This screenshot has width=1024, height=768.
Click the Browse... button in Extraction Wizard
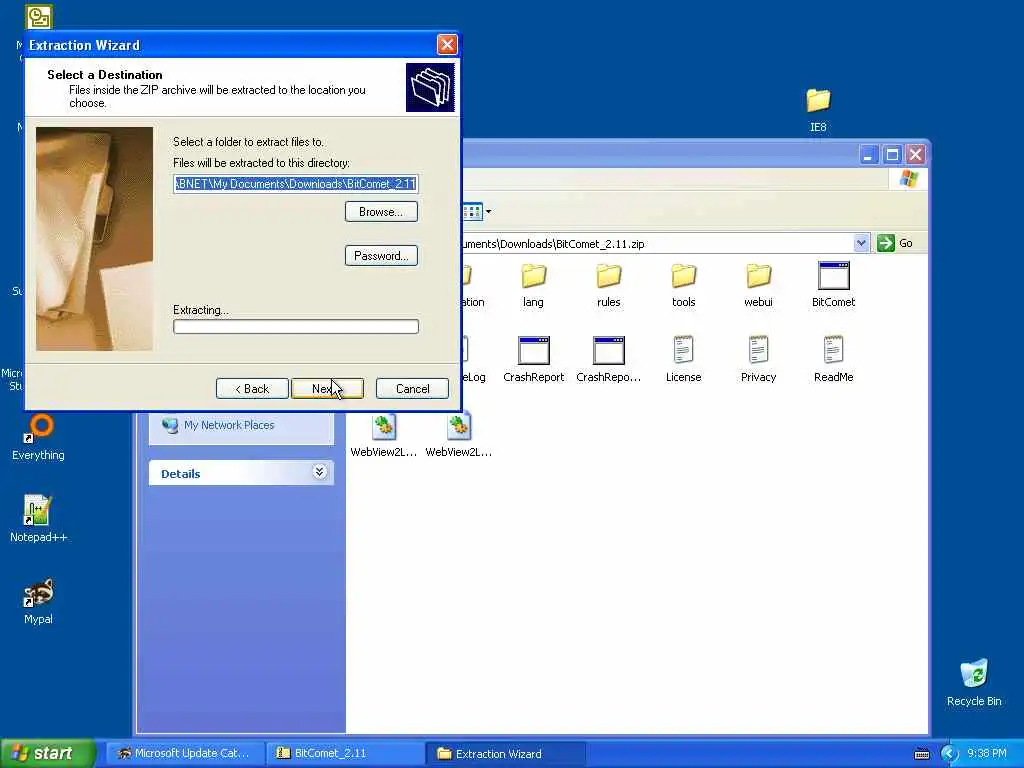(x=381, y=212)
